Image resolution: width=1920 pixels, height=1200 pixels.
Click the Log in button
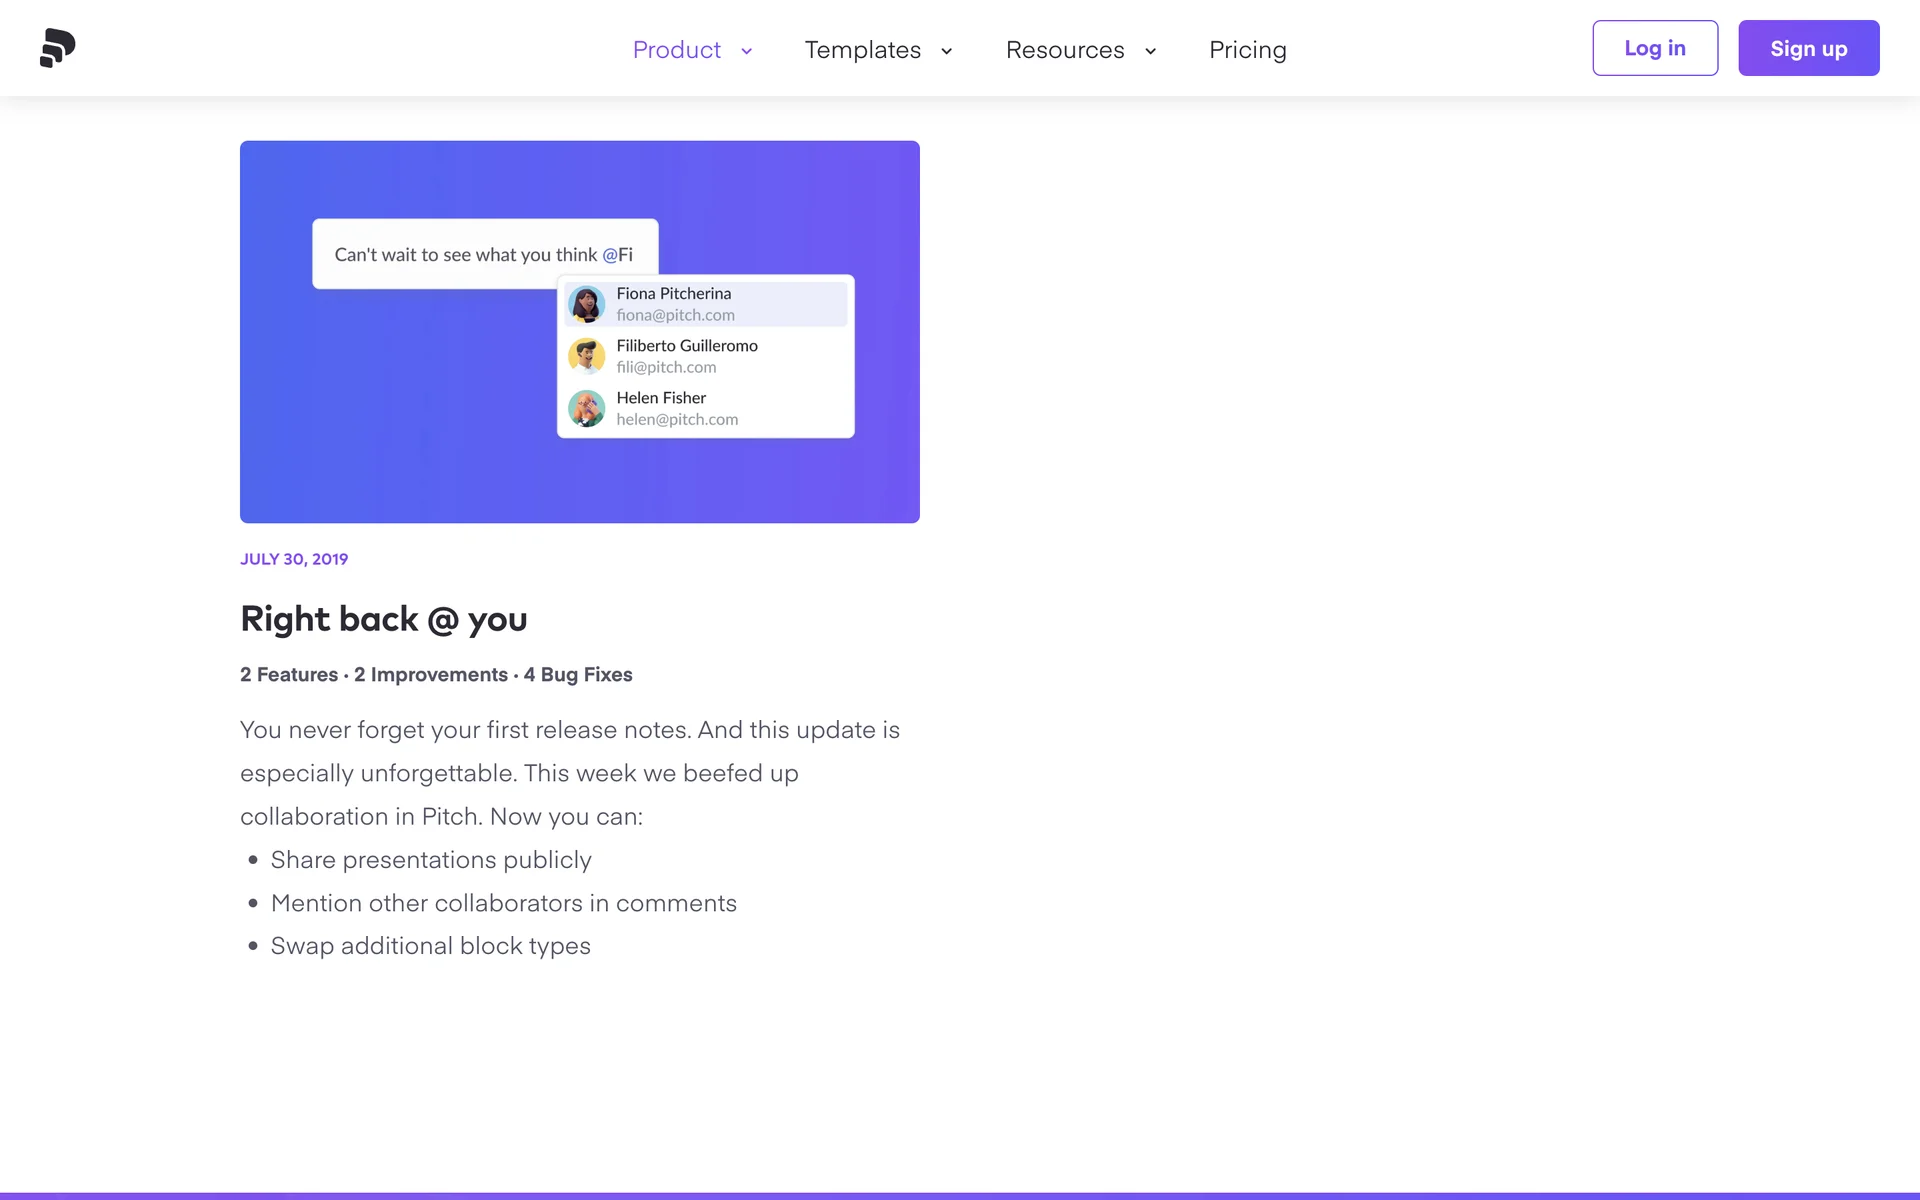[x=1654, y=48]
